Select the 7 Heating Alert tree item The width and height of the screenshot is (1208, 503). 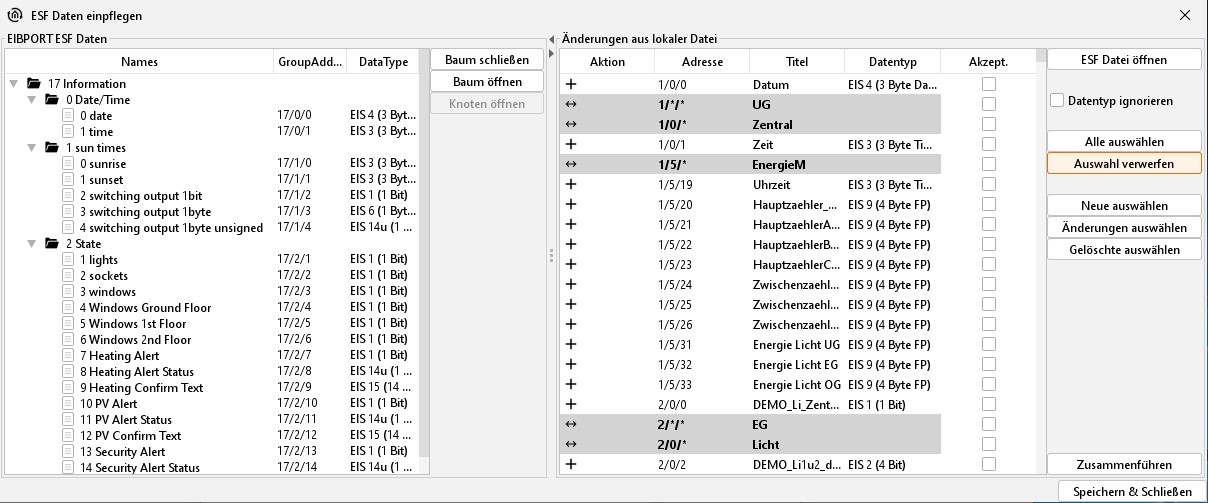119,356
